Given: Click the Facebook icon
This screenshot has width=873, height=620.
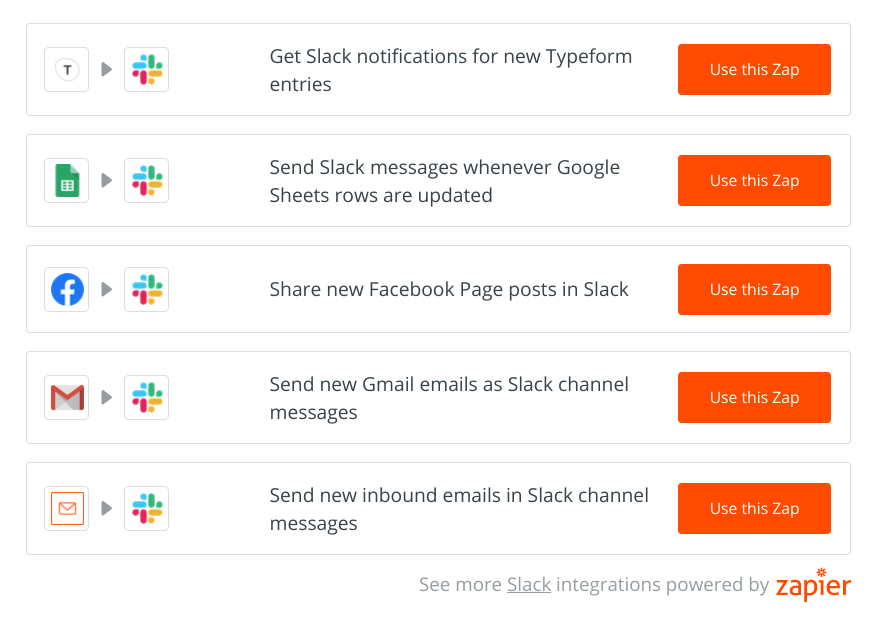Looking at the screenshot, I should 67,290.
